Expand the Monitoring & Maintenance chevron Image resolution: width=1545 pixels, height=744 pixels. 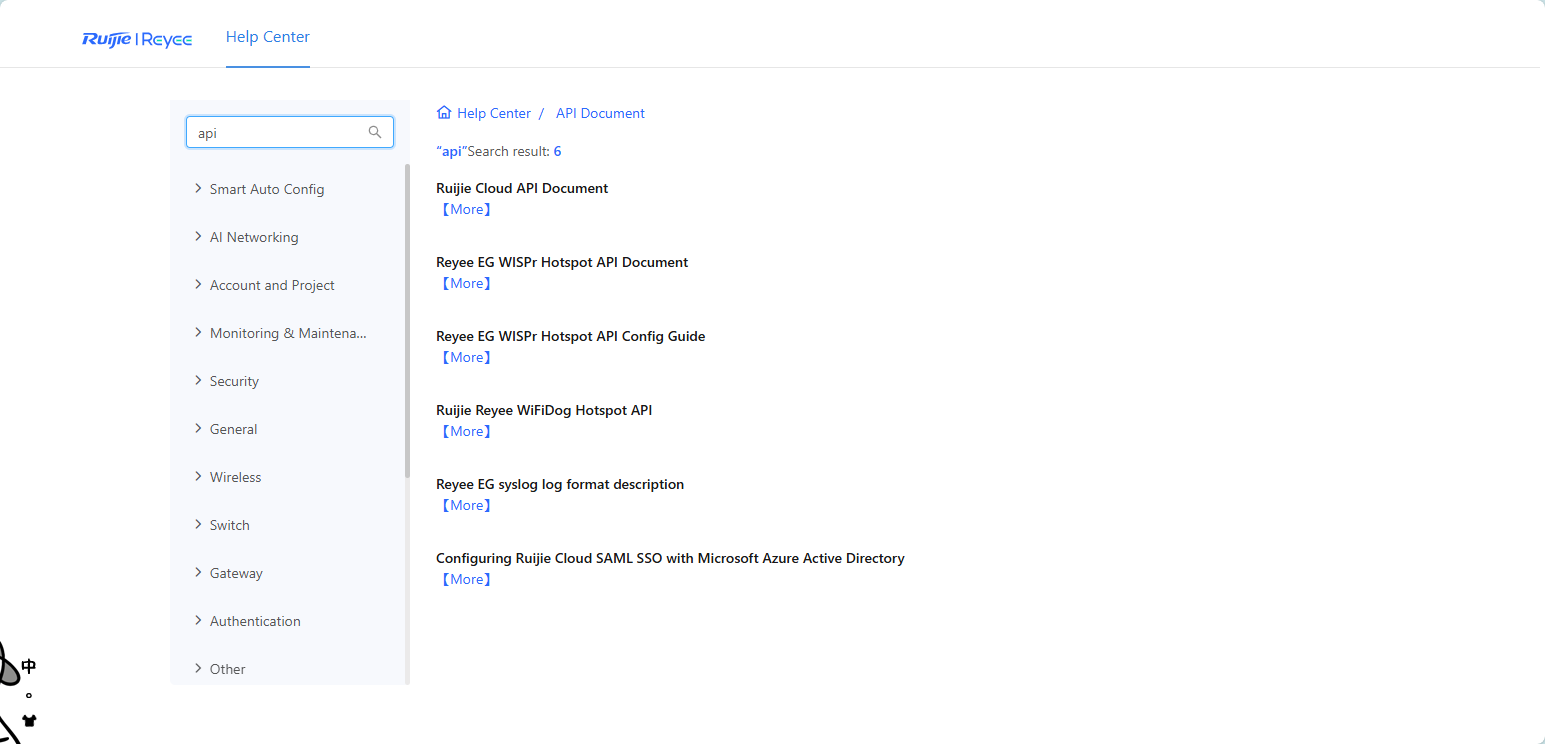pyautogui.click(x=198, y=332)
